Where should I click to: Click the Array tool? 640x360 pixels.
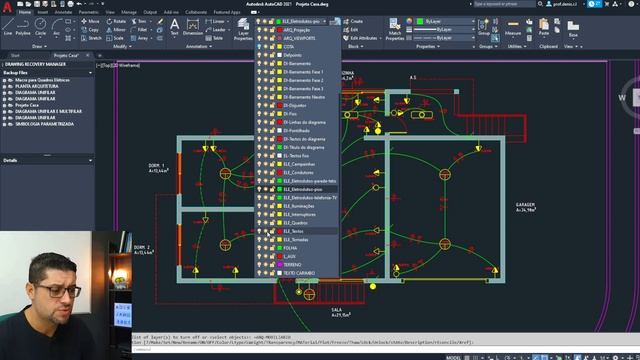tap(139, 38)
